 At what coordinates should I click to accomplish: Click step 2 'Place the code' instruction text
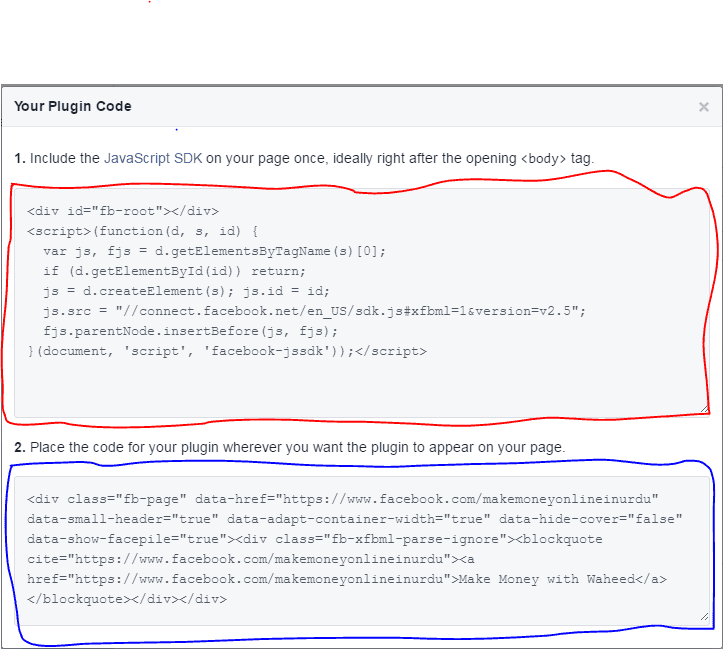pos(290,447)
